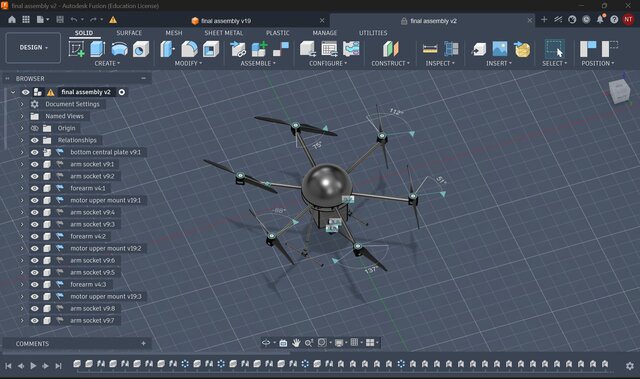Switch to the Plastic tab
This screenshot has height=379, width=640.
click(278, 33)
